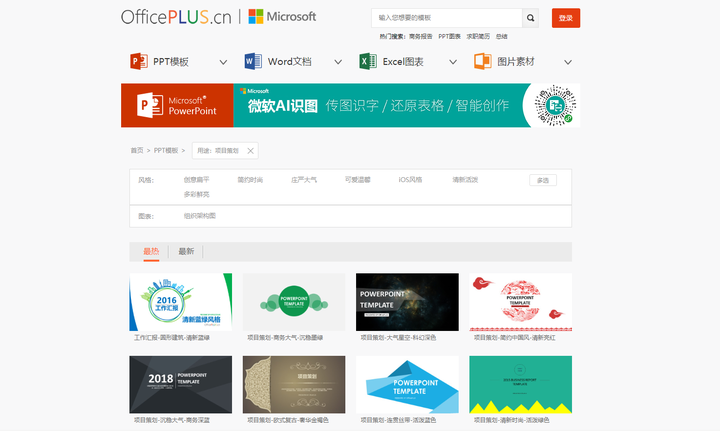Click title 项目策划-简约中国风-清新亮红

click(515, 338)
